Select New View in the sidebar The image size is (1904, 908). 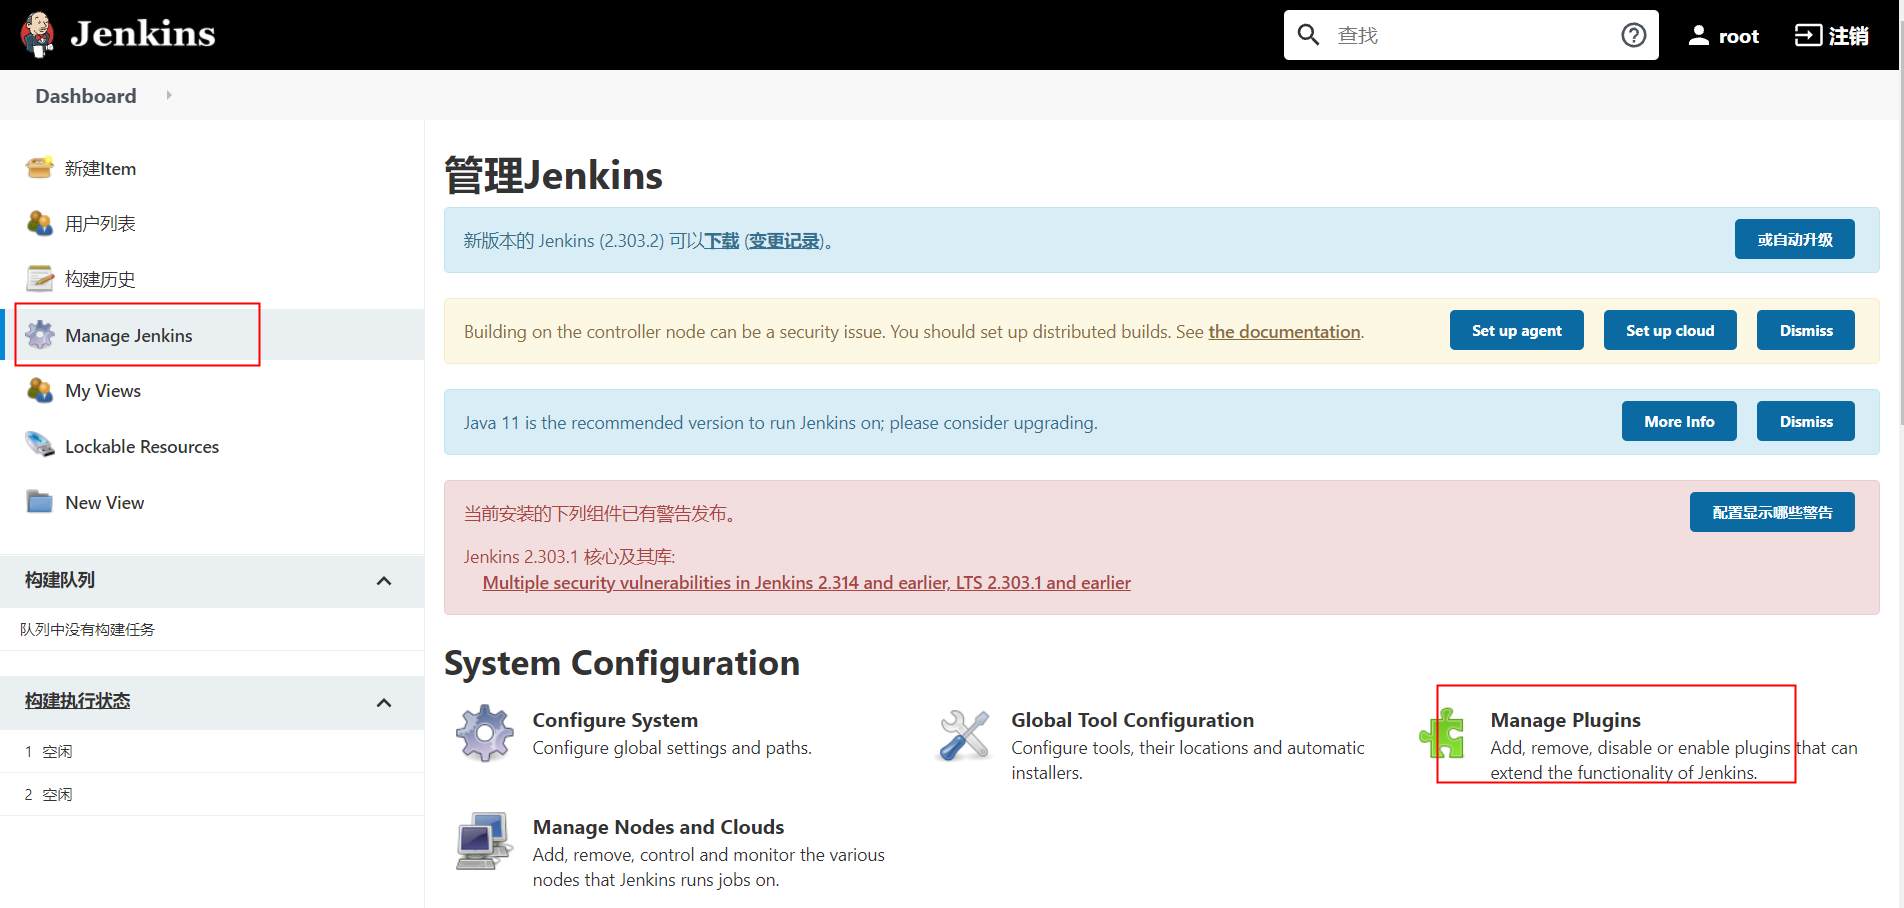(105, 503)
